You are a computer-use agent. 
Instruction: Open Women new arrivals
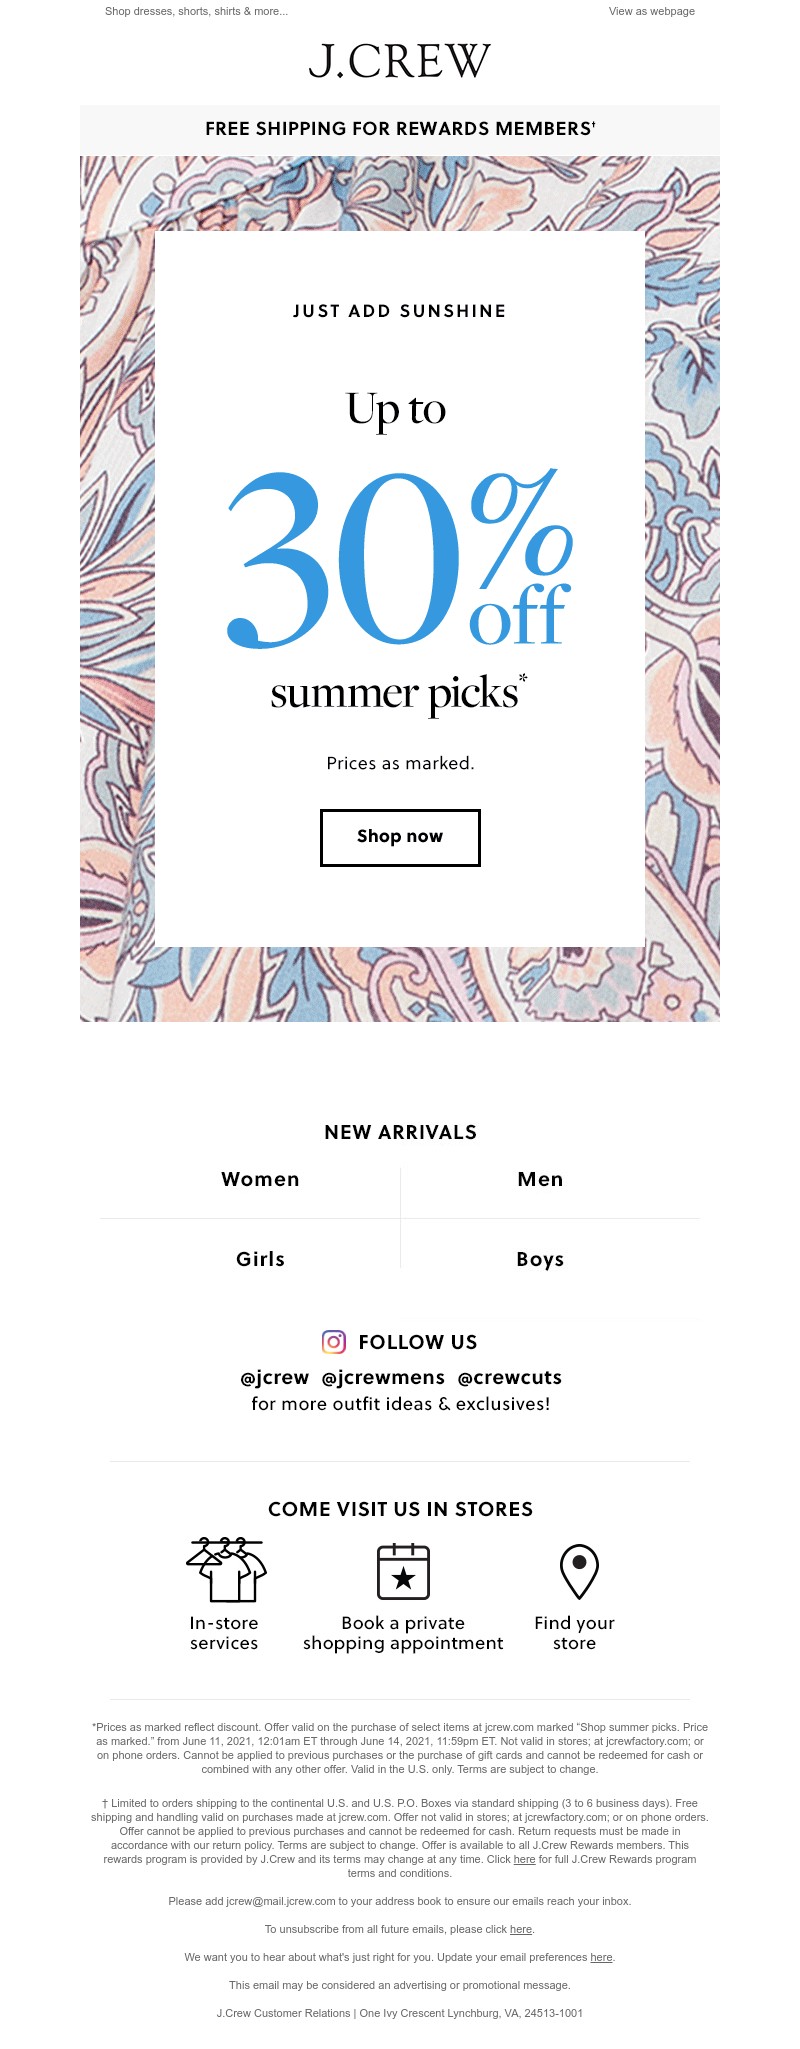click(x=260, y=1179)
